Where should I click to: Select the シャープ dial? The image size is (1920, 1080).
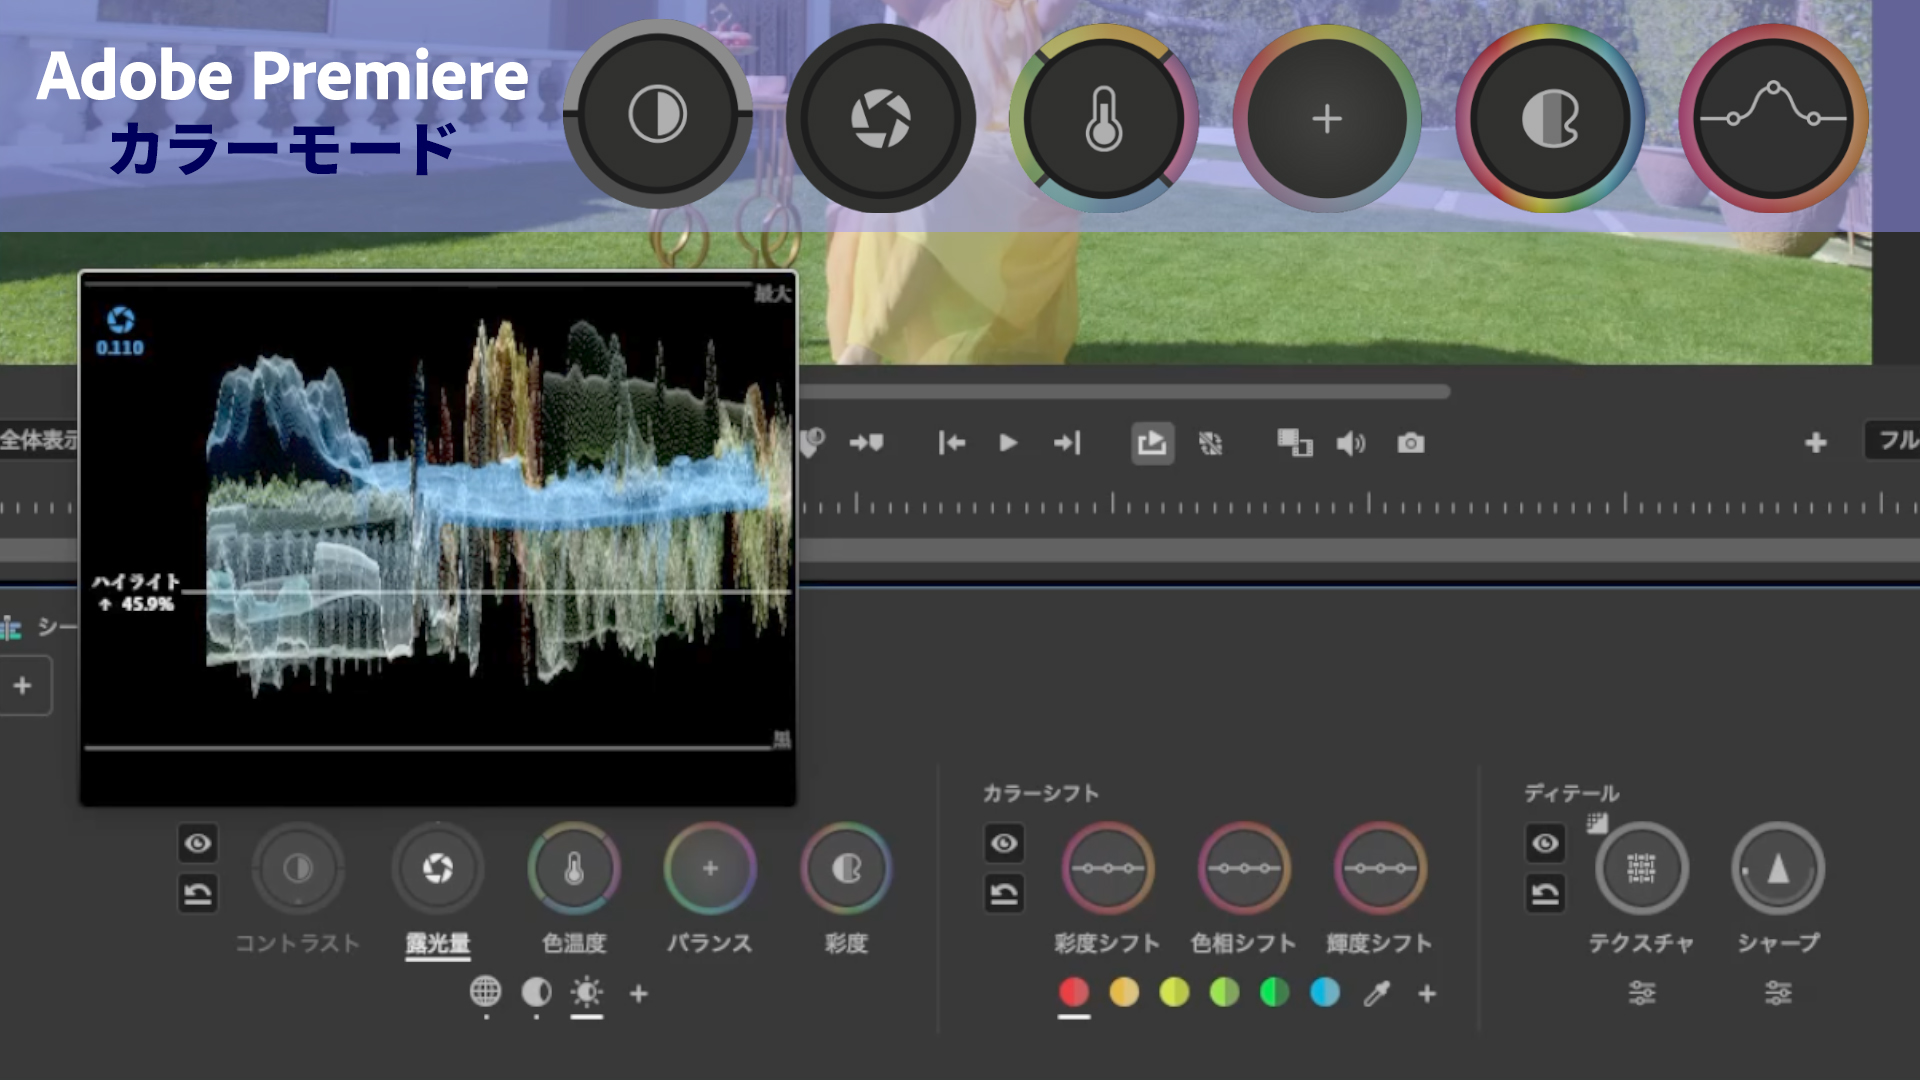[1778, 868]
